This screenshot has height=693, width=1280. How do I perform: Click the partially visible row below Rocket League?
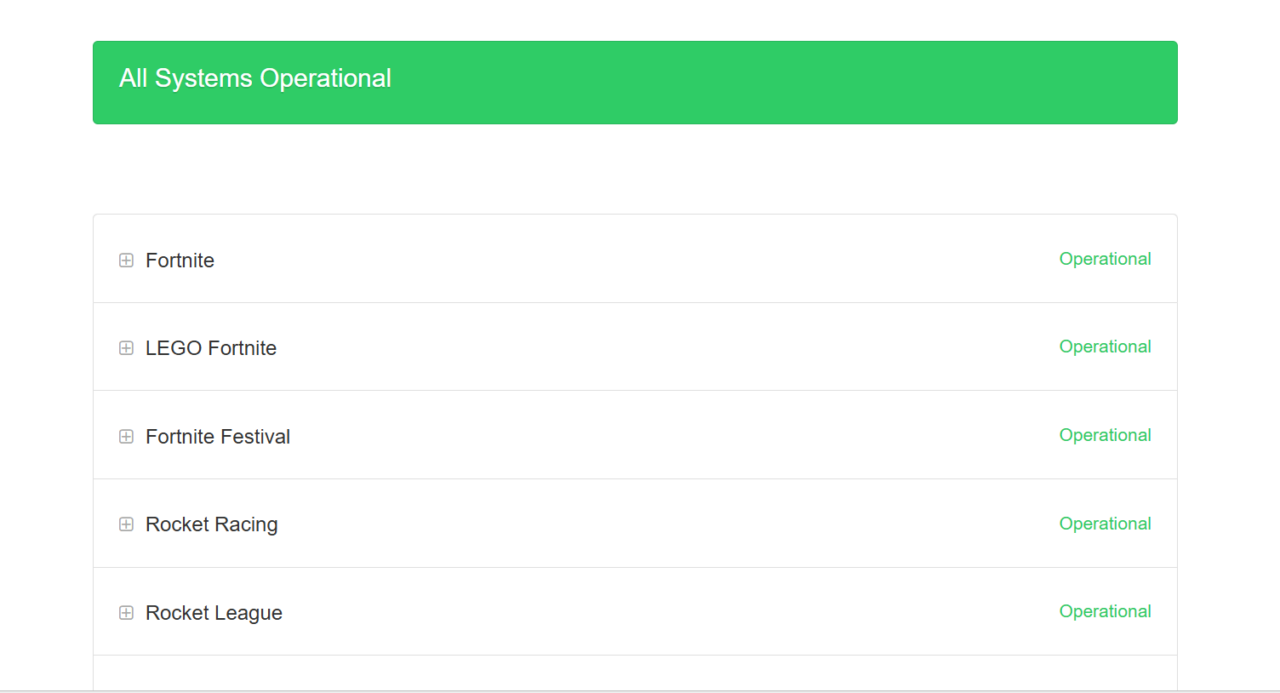pyautogui.click(x=635, y=673)
